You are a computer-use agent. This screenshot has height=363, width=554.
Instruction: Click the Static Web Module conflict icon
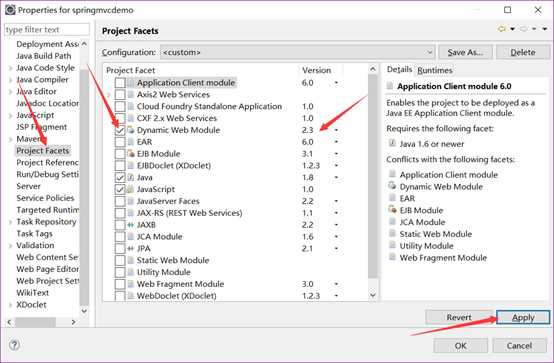(x=392, y=233)
